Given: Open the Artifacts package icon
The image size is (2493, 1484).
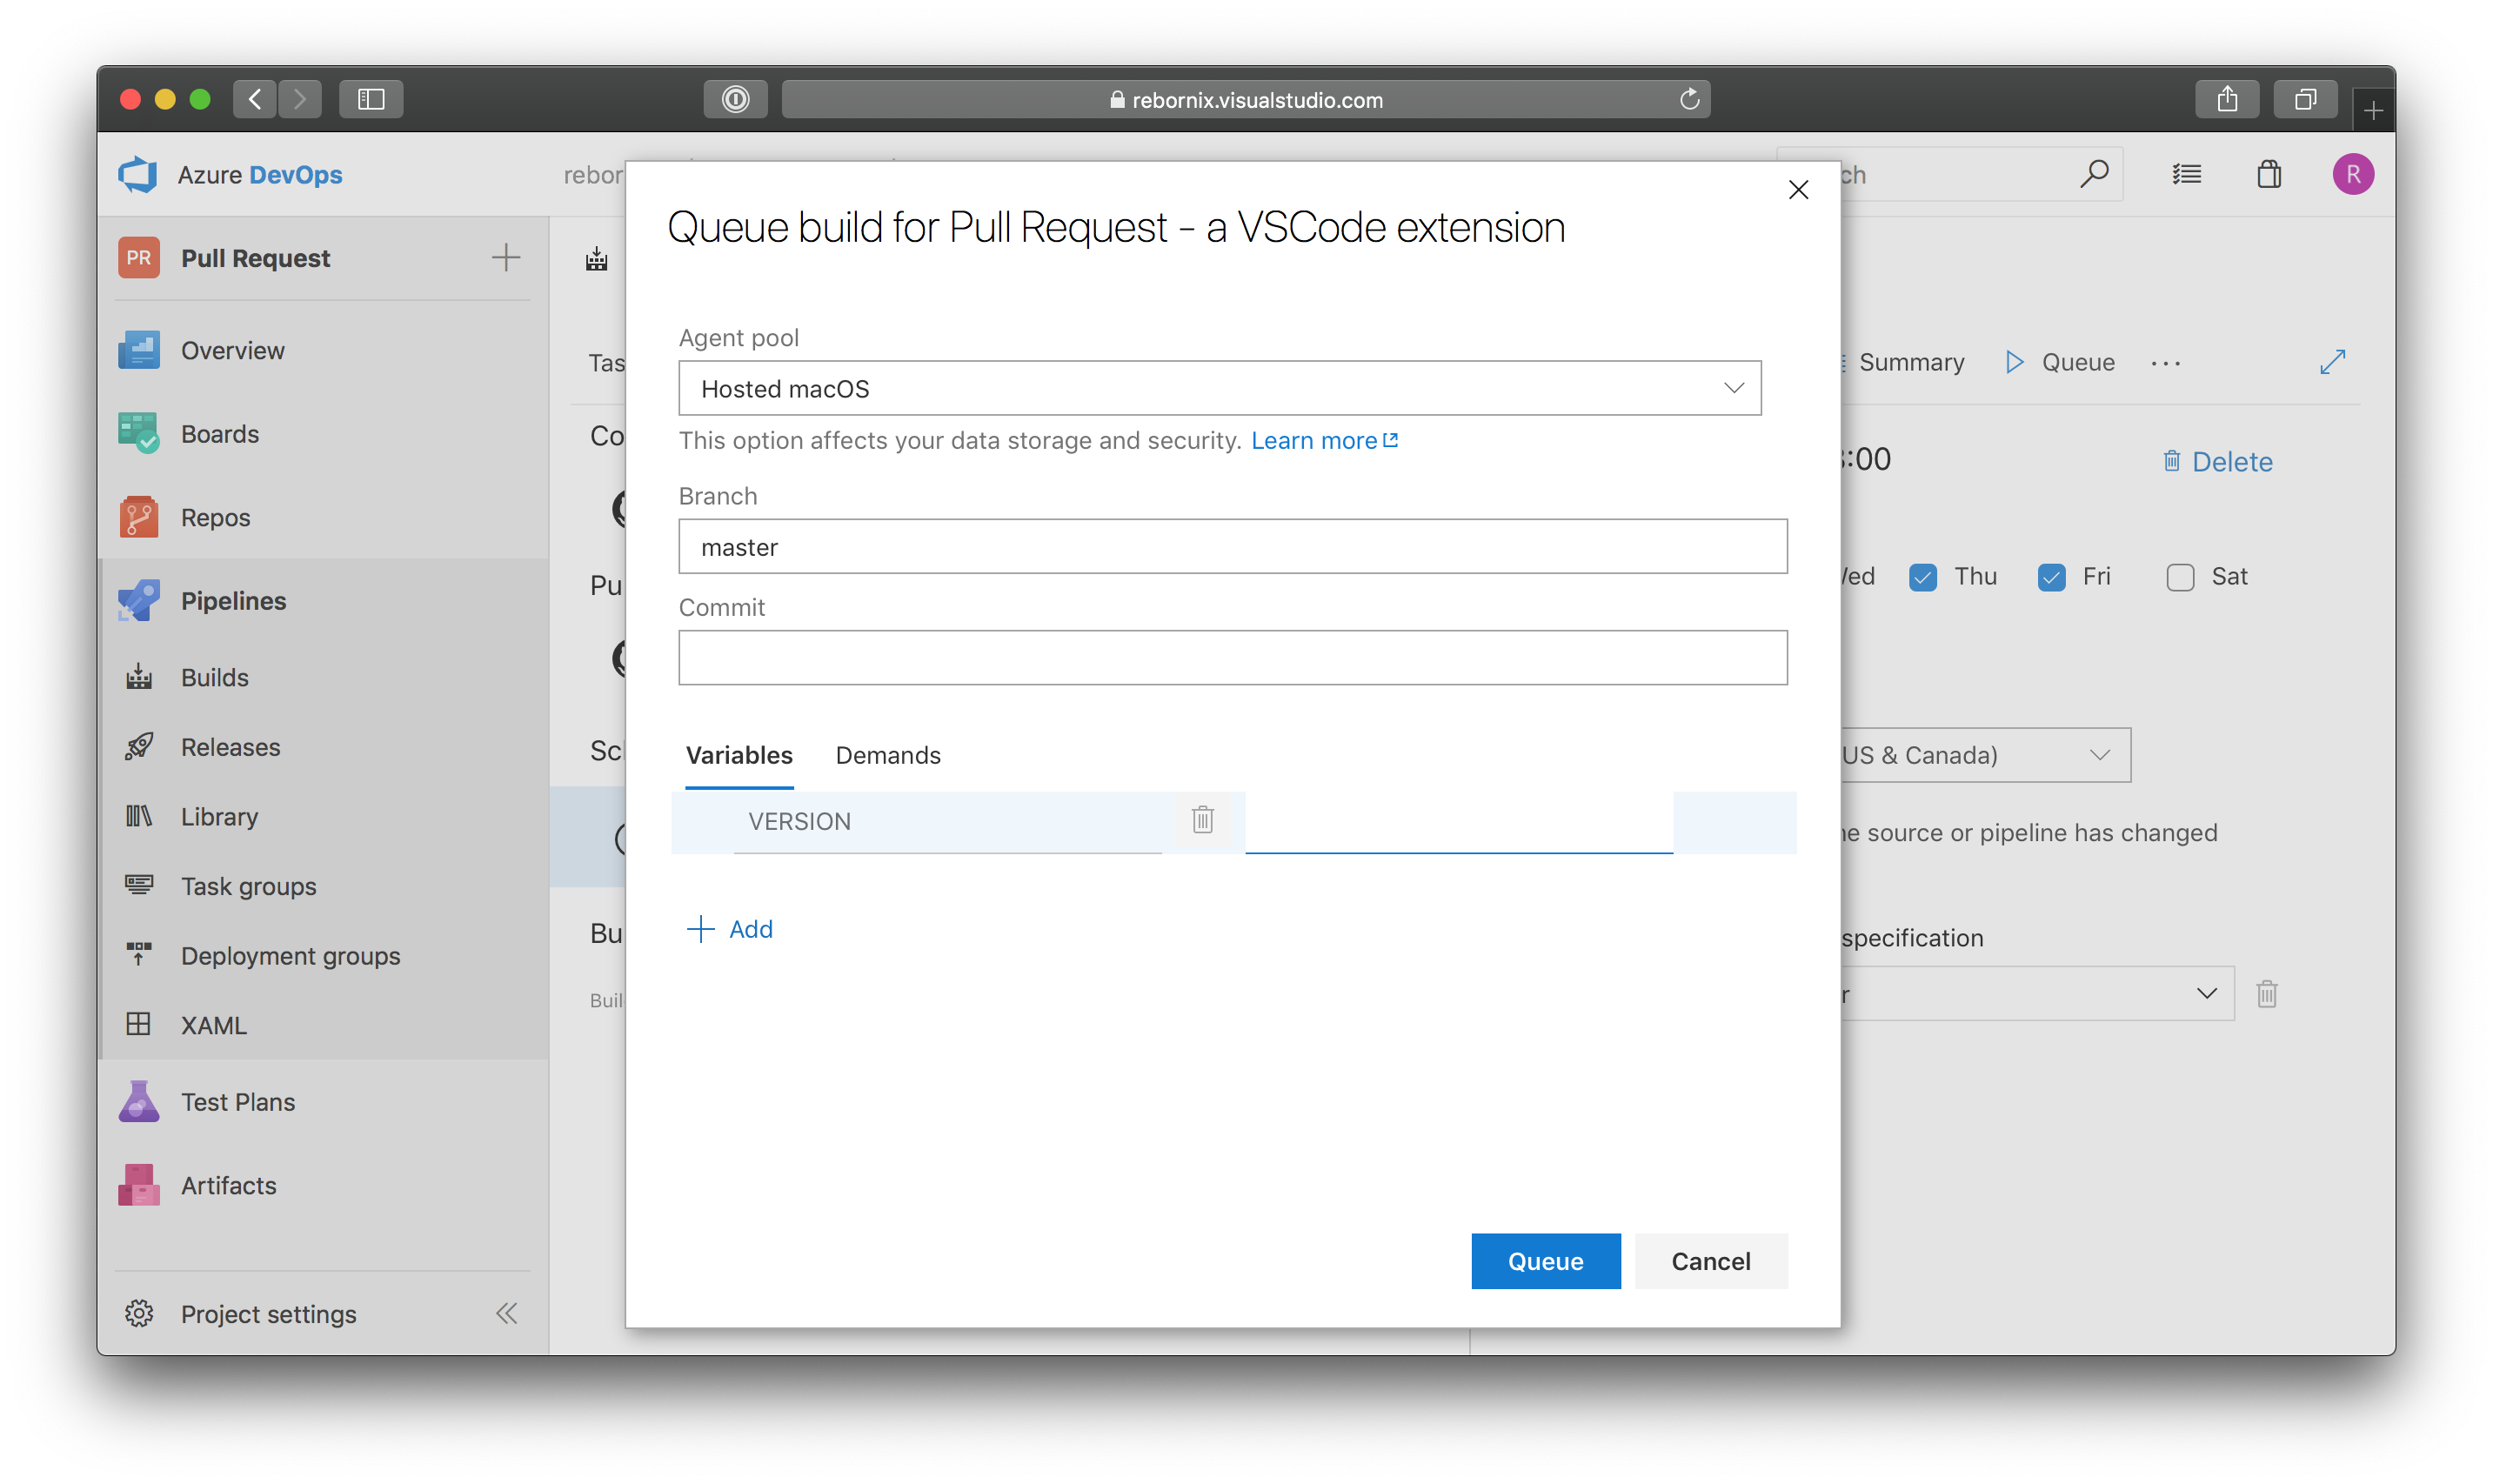Looking at the screenshot, I should (x=138, y=1185).
